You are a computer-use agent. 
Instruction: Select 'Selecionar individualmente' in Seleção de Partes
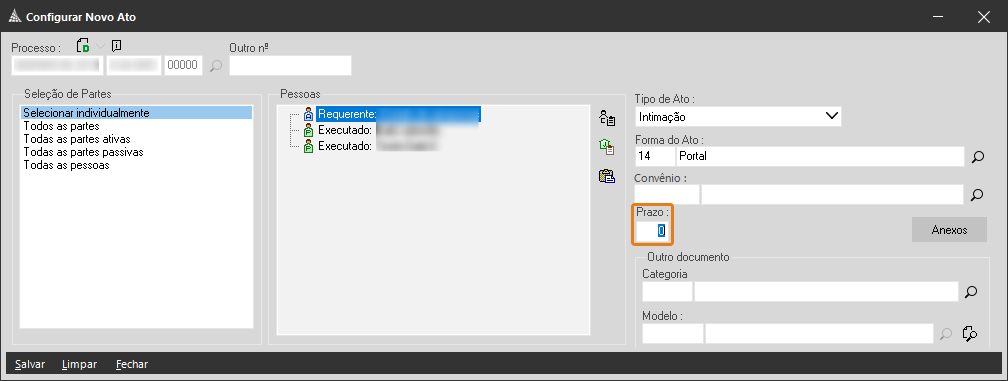click(x=136, y=113)
